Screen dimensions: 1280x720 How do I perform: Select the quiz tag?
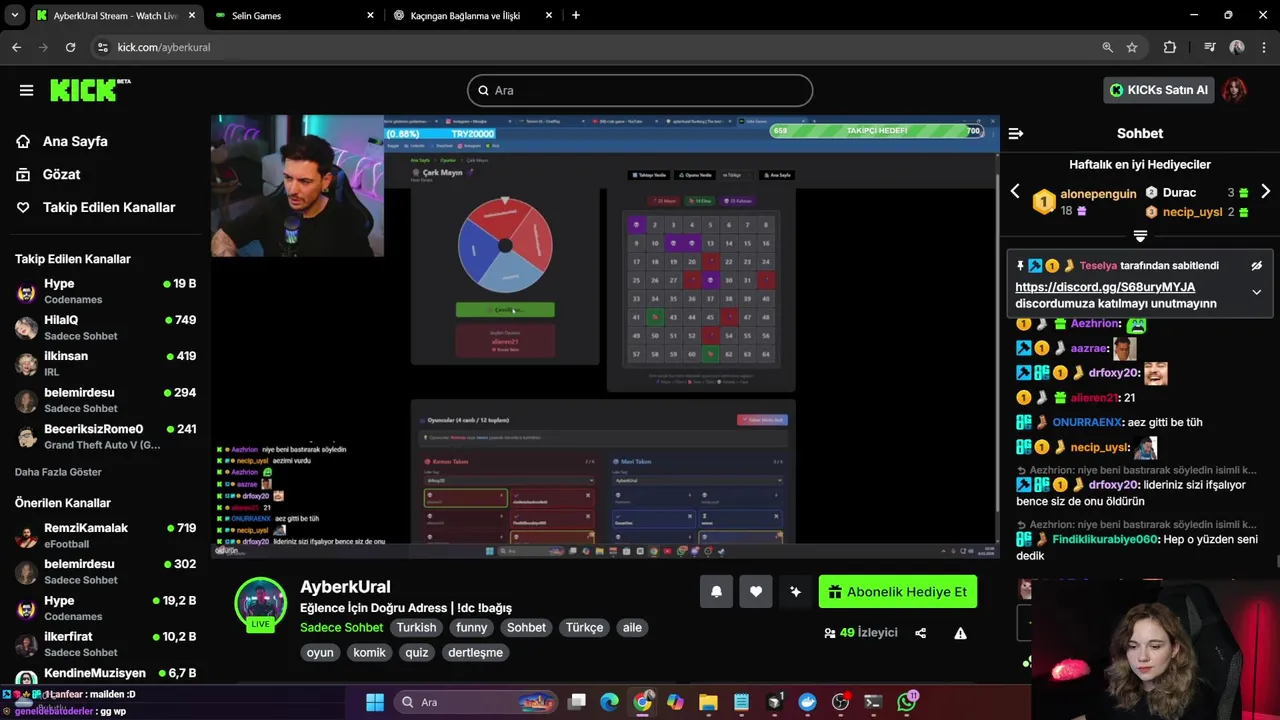[416, 652]
